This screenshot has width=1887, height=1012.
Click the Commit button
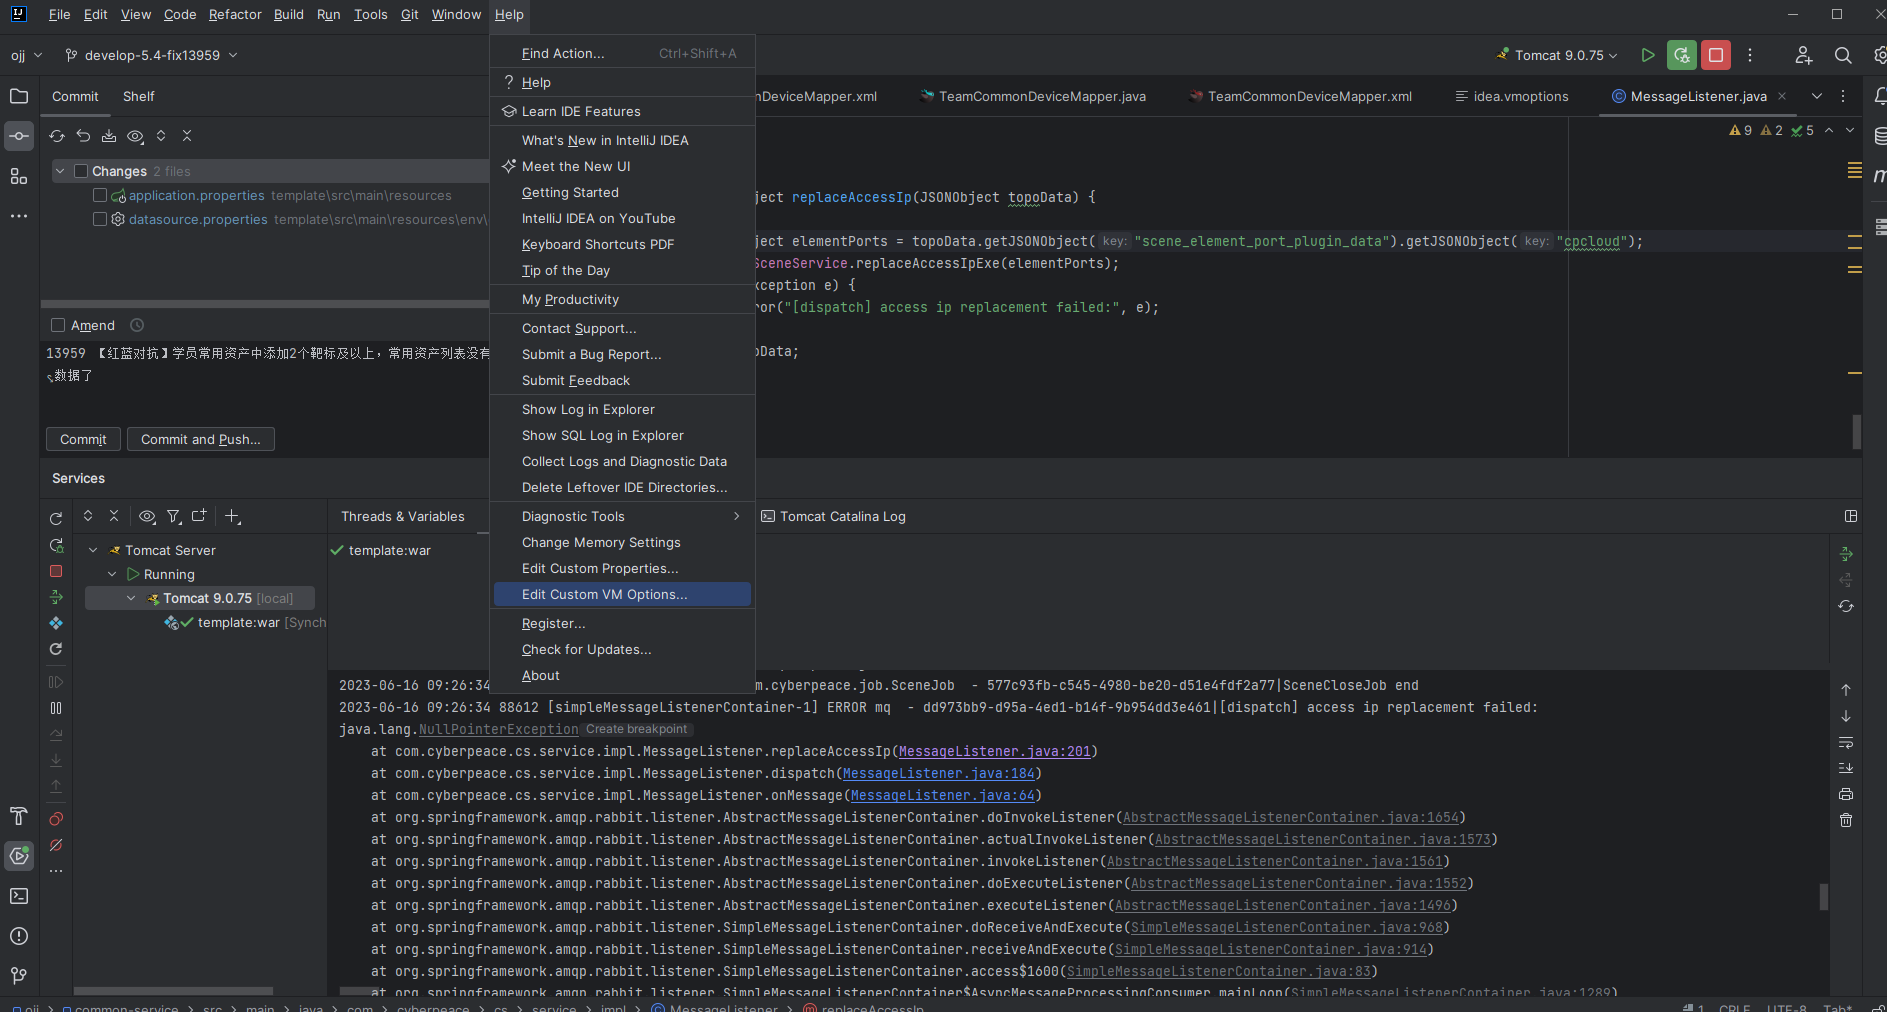(x=83, y=439)
